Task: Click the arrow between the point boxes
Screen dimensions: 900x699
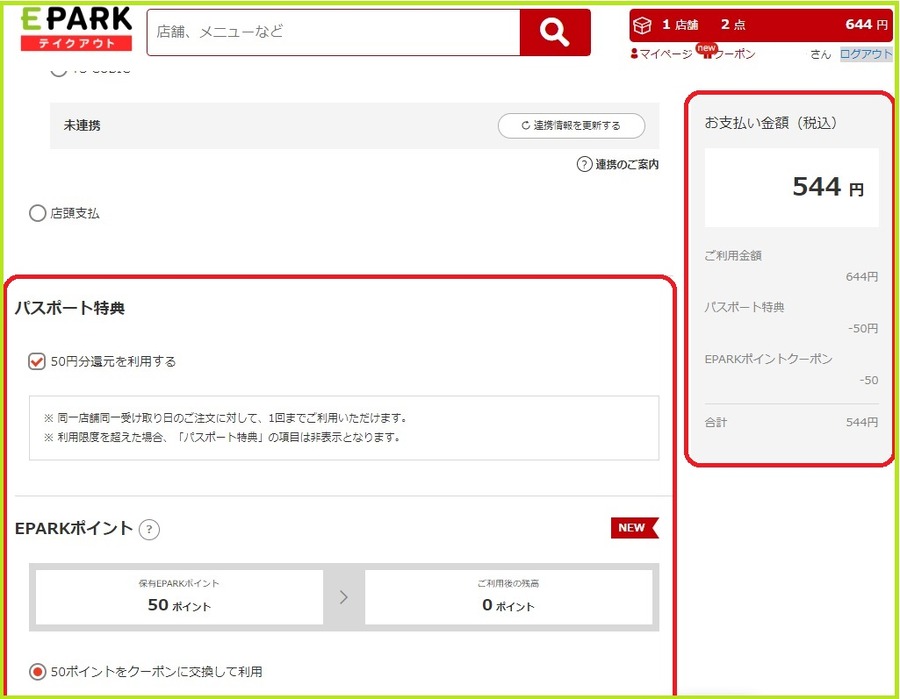Action: pyautogui.click(x=344, y=597)
